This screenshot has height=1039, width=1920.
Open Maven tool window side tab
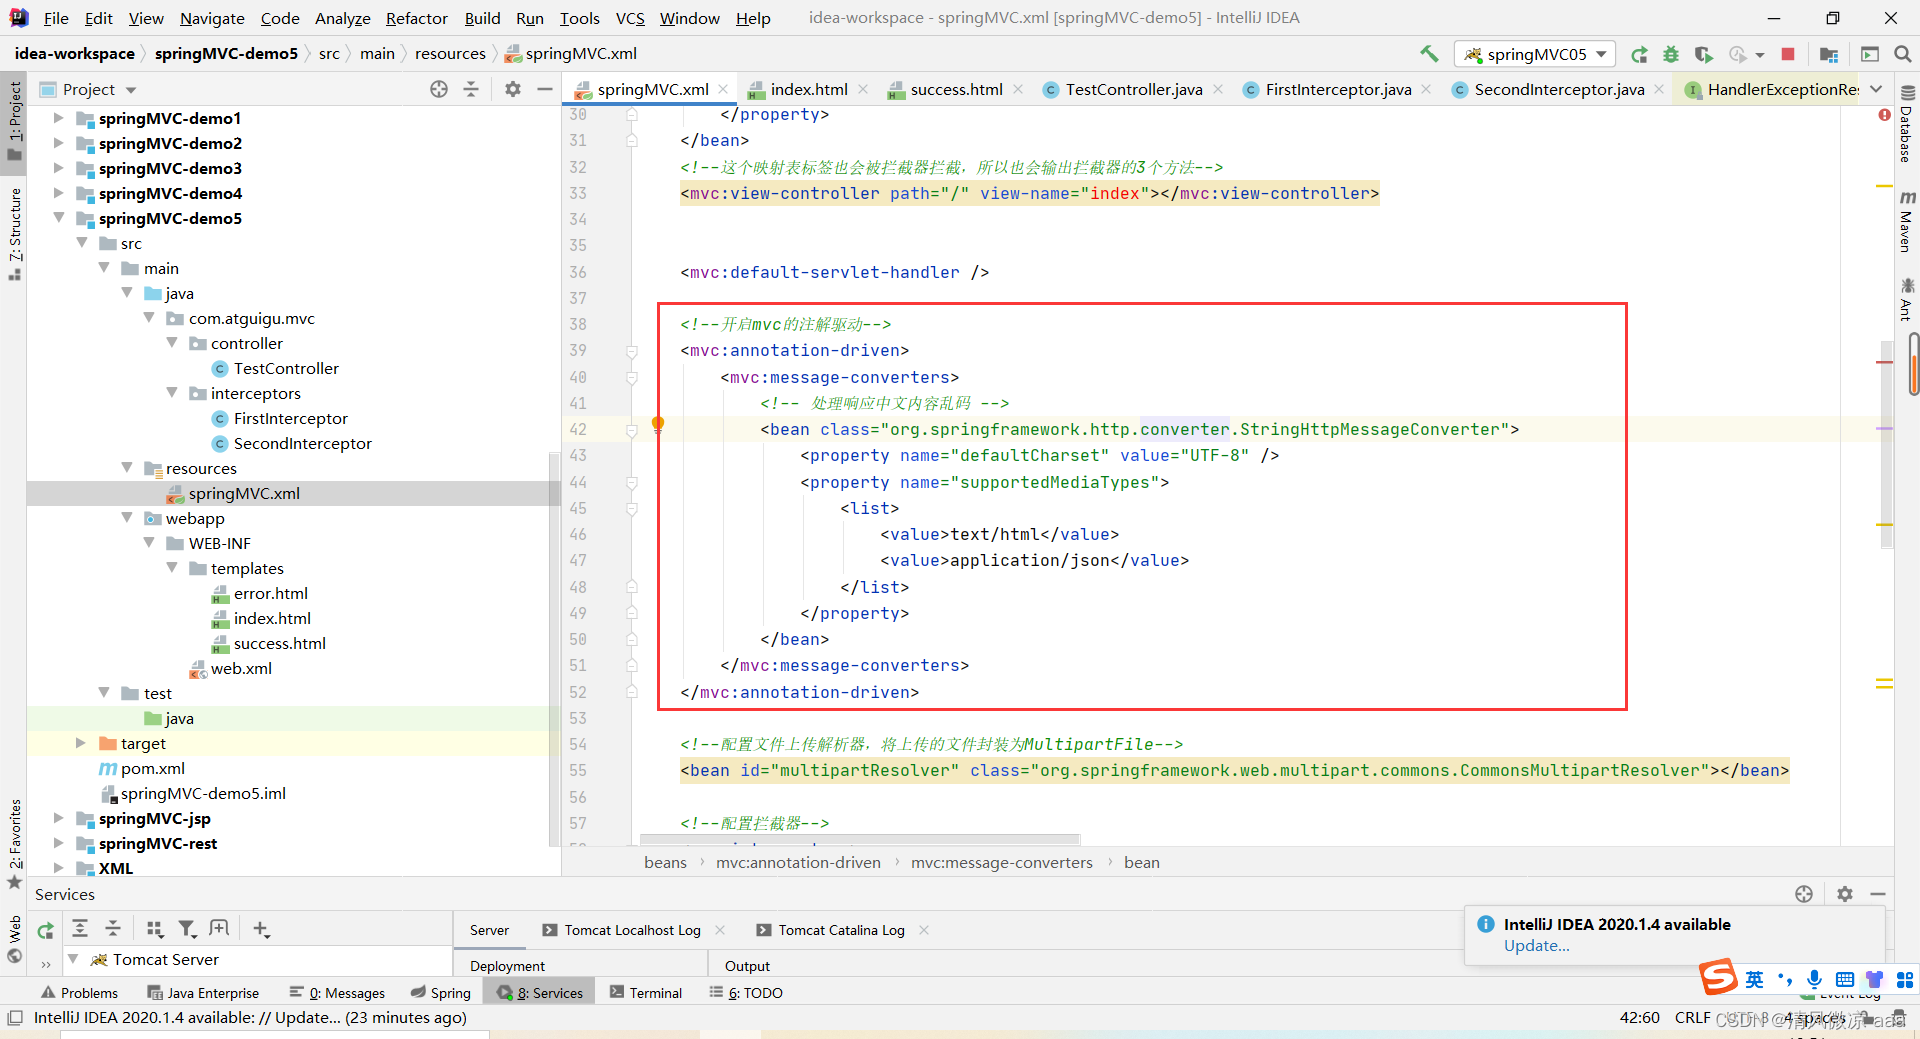coord(1907,222)
